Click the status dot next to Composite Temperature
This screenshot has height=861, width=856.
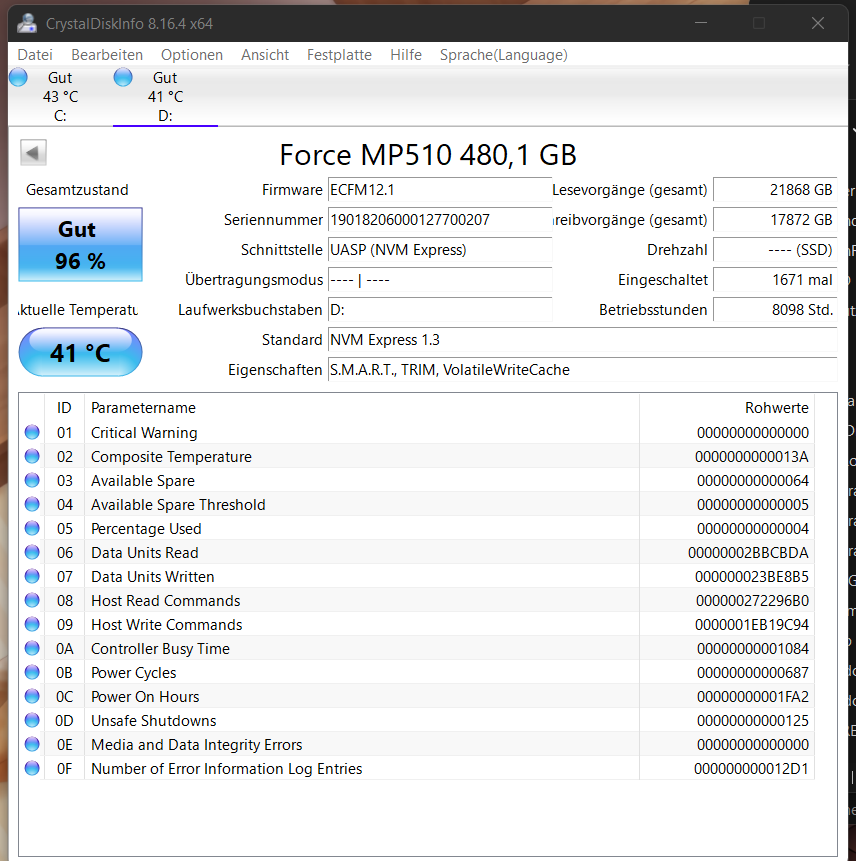coord(32,456)
